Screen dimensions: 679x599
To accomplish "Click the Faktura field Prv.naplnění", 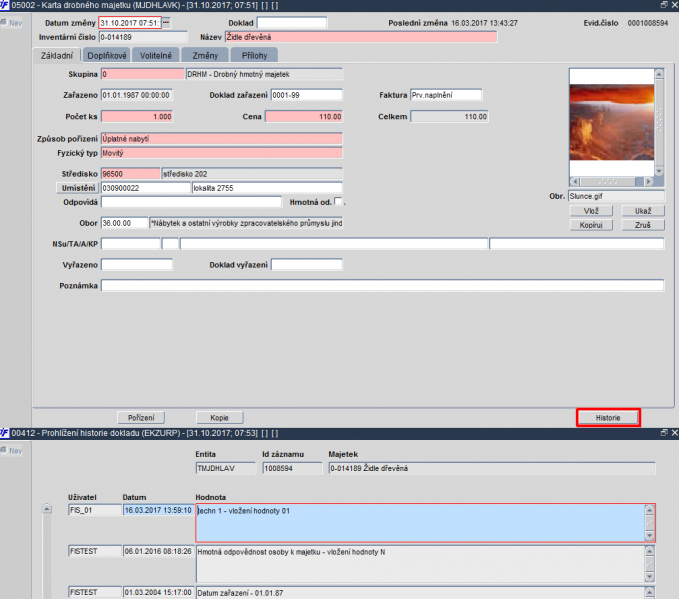I will (446, 95).
